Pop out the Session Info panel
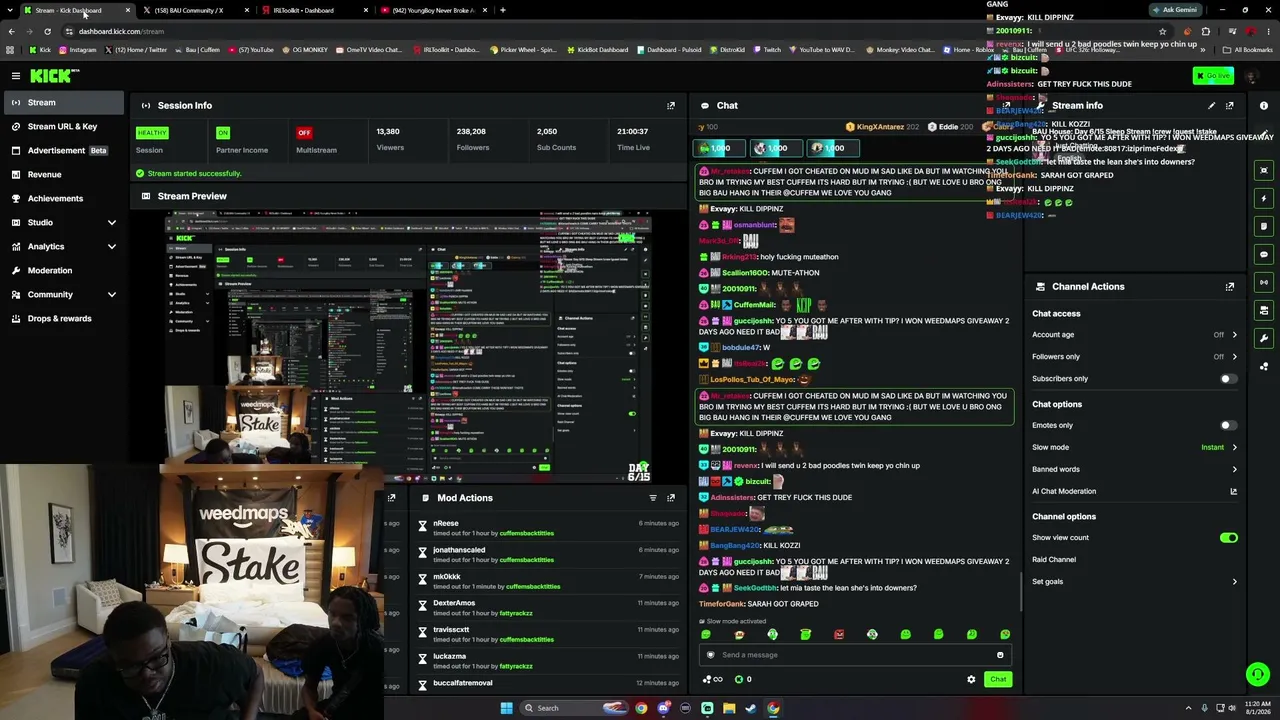The width and height of the screenshot is (1280, 720). 671,105
